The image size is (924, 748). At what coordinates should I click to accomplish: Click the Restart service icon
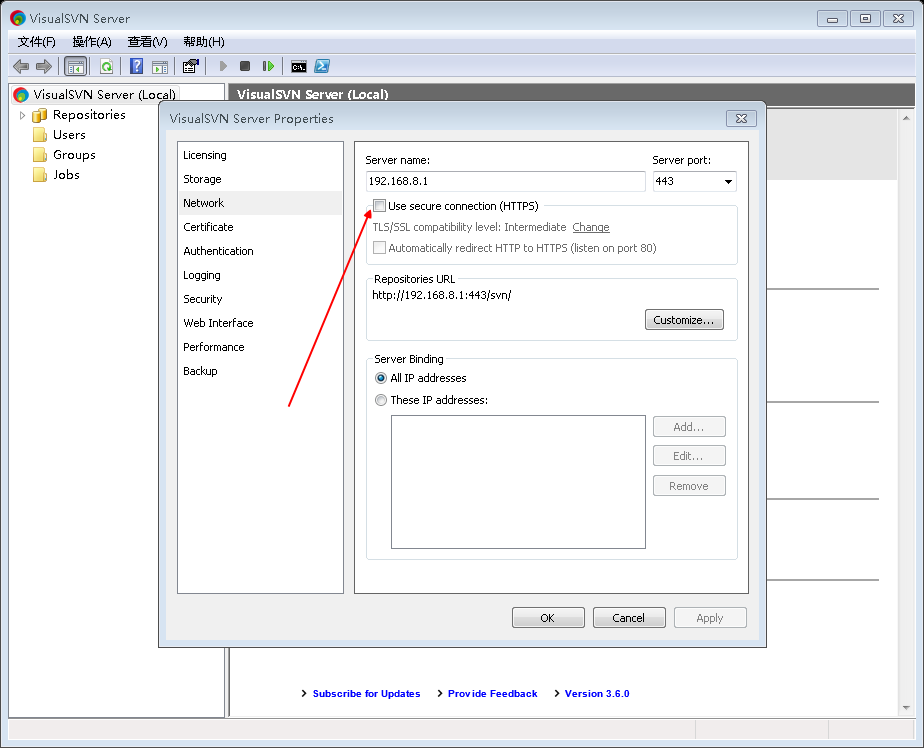pos(268,67)
